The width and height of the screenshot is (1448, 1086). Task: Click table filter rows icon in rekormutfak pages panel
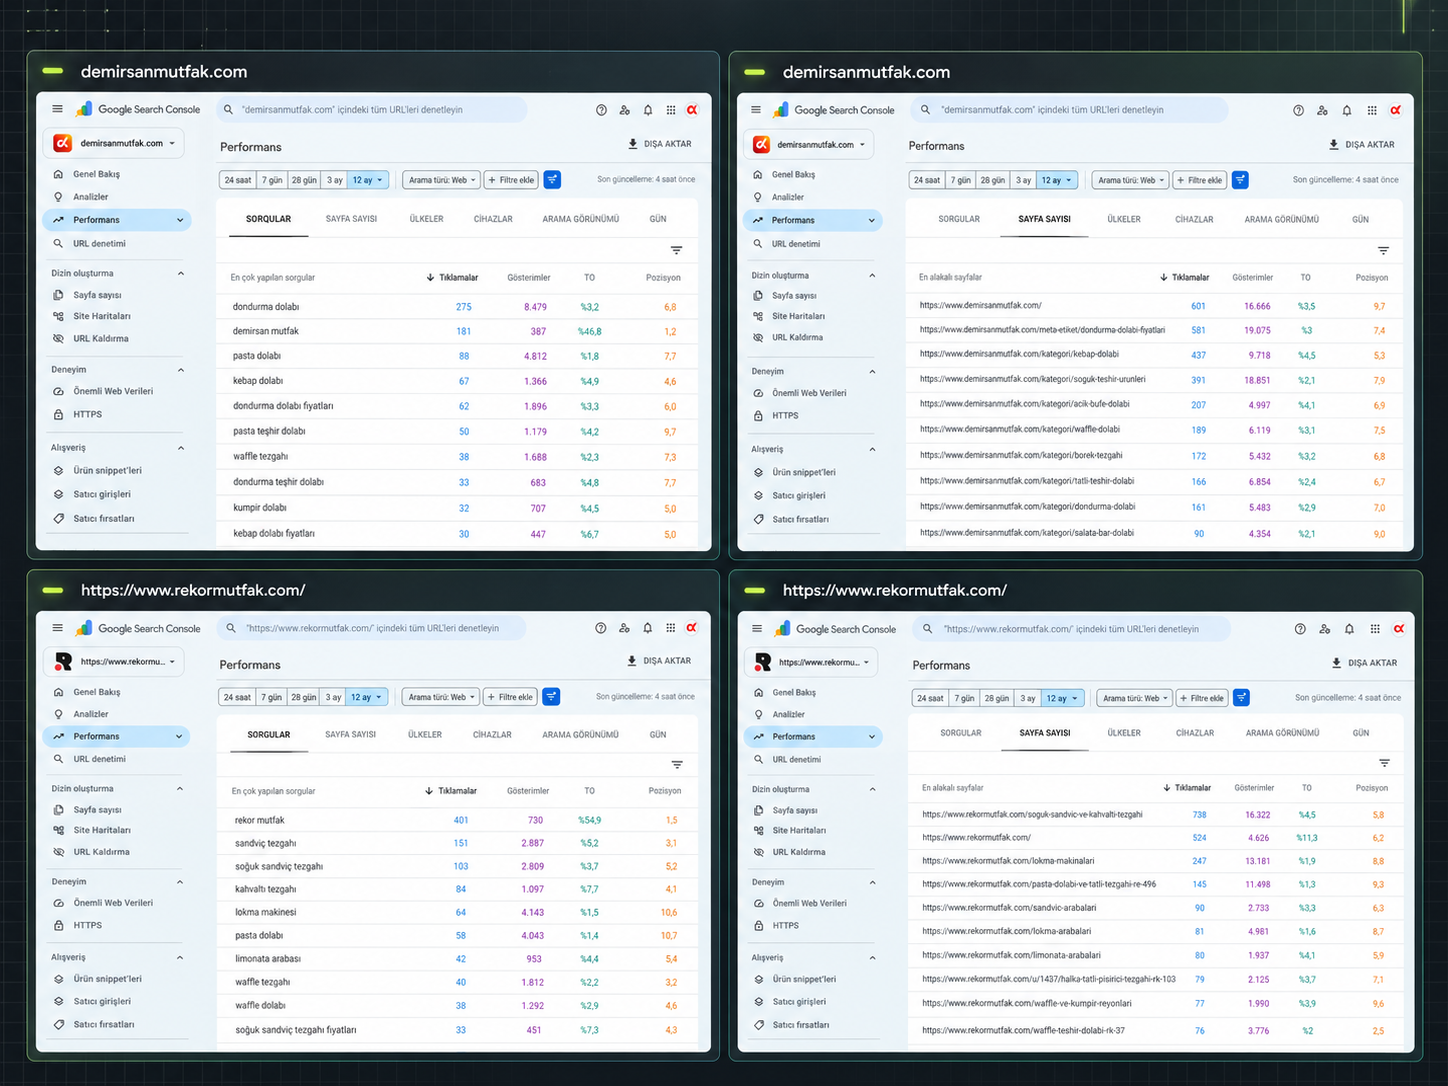pyautogui.click(x=1384, y=763)
